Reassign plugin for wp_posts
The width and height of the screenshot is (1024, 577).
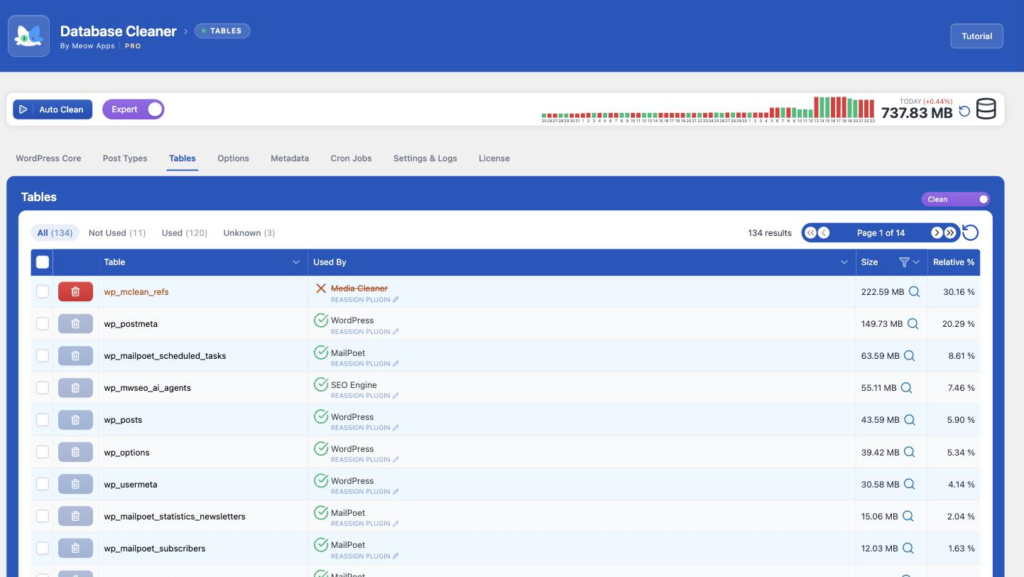pos(364,428)
